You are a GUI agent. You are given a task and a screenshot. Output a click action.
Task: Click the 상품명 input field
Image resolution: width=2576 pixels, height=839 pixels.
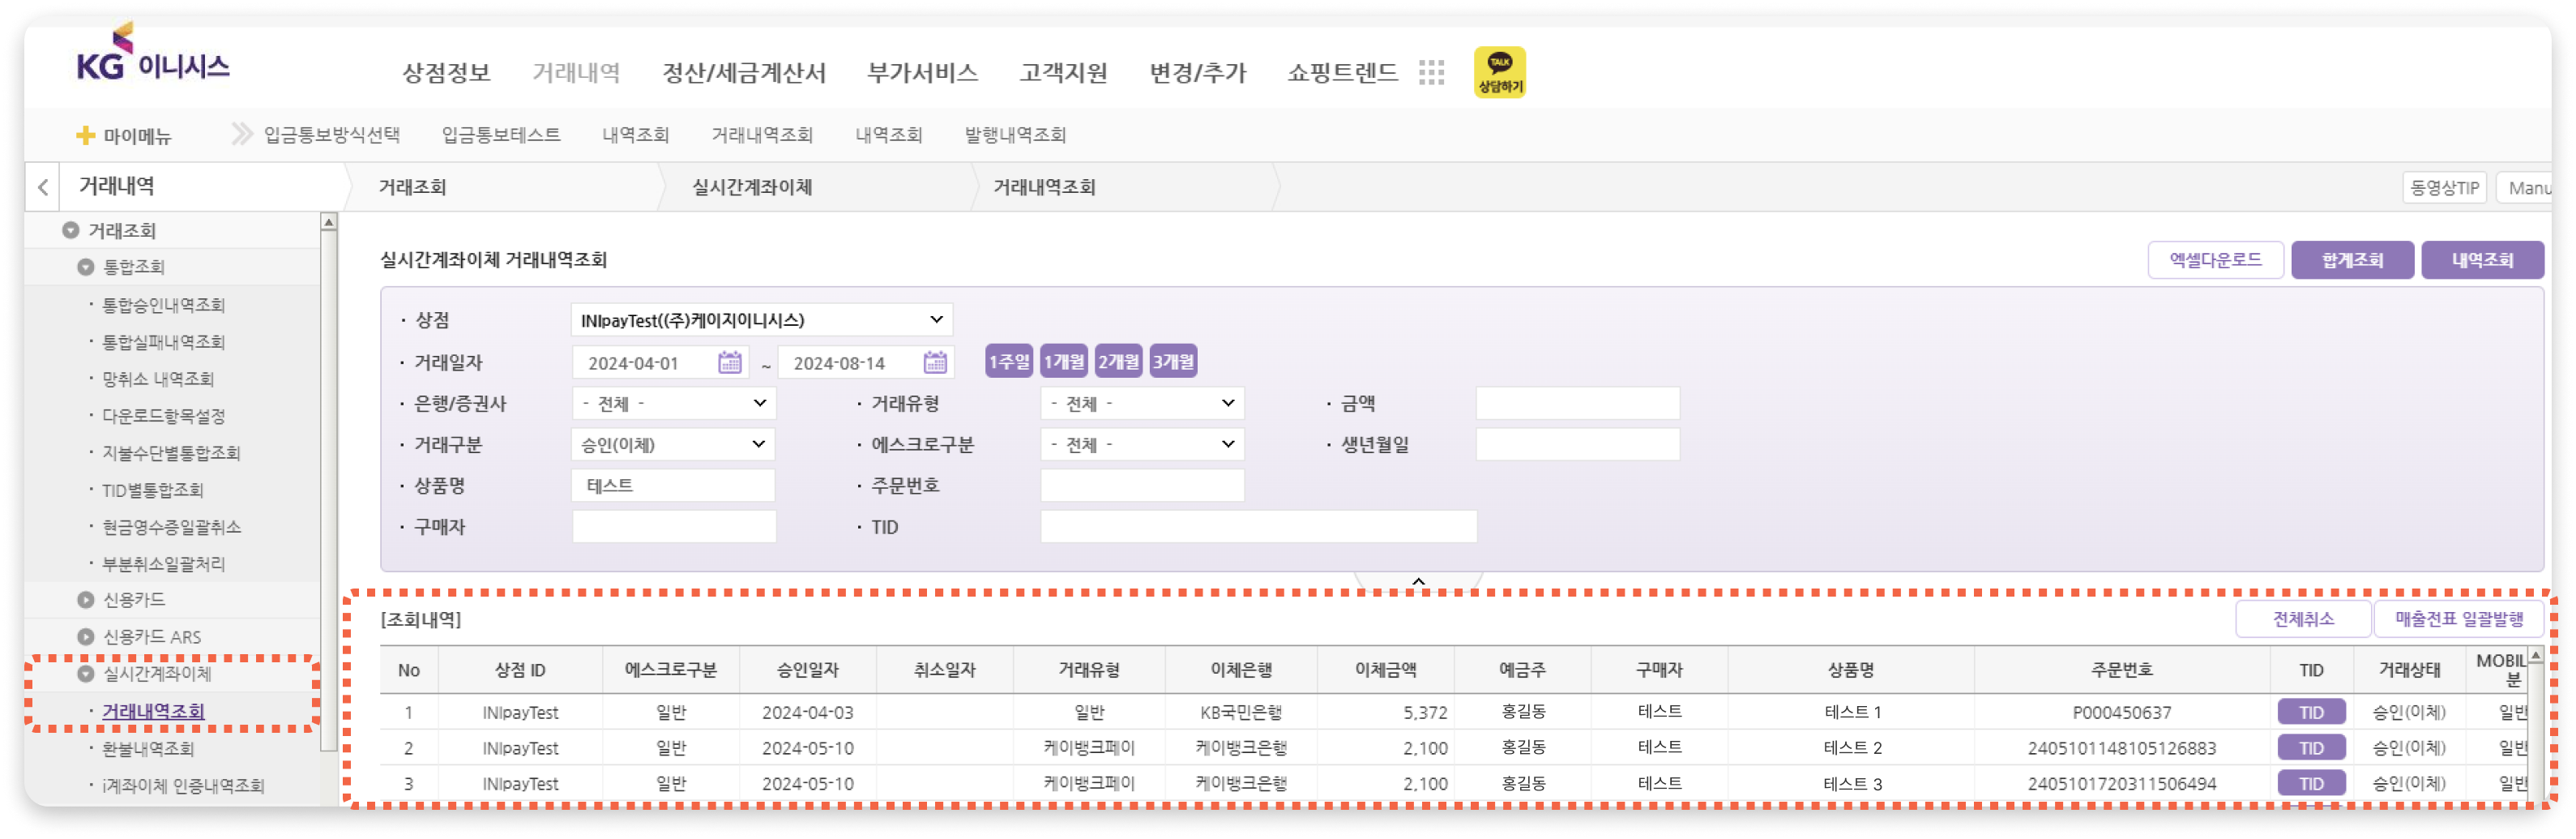[x=674, y=486]
